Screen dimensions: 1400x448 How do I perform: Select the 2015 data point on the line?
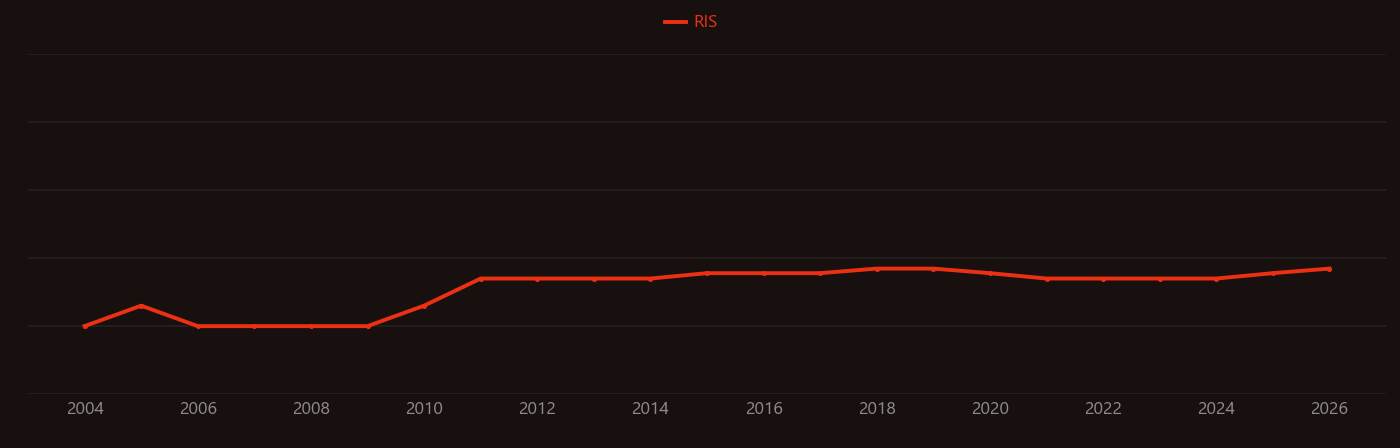707,273
